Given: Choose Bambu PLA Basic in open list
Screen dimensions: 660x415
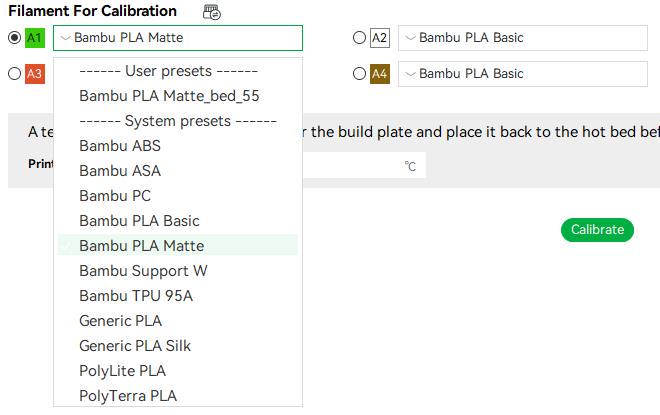Looking at the screenshot, I should pos(178,221).
